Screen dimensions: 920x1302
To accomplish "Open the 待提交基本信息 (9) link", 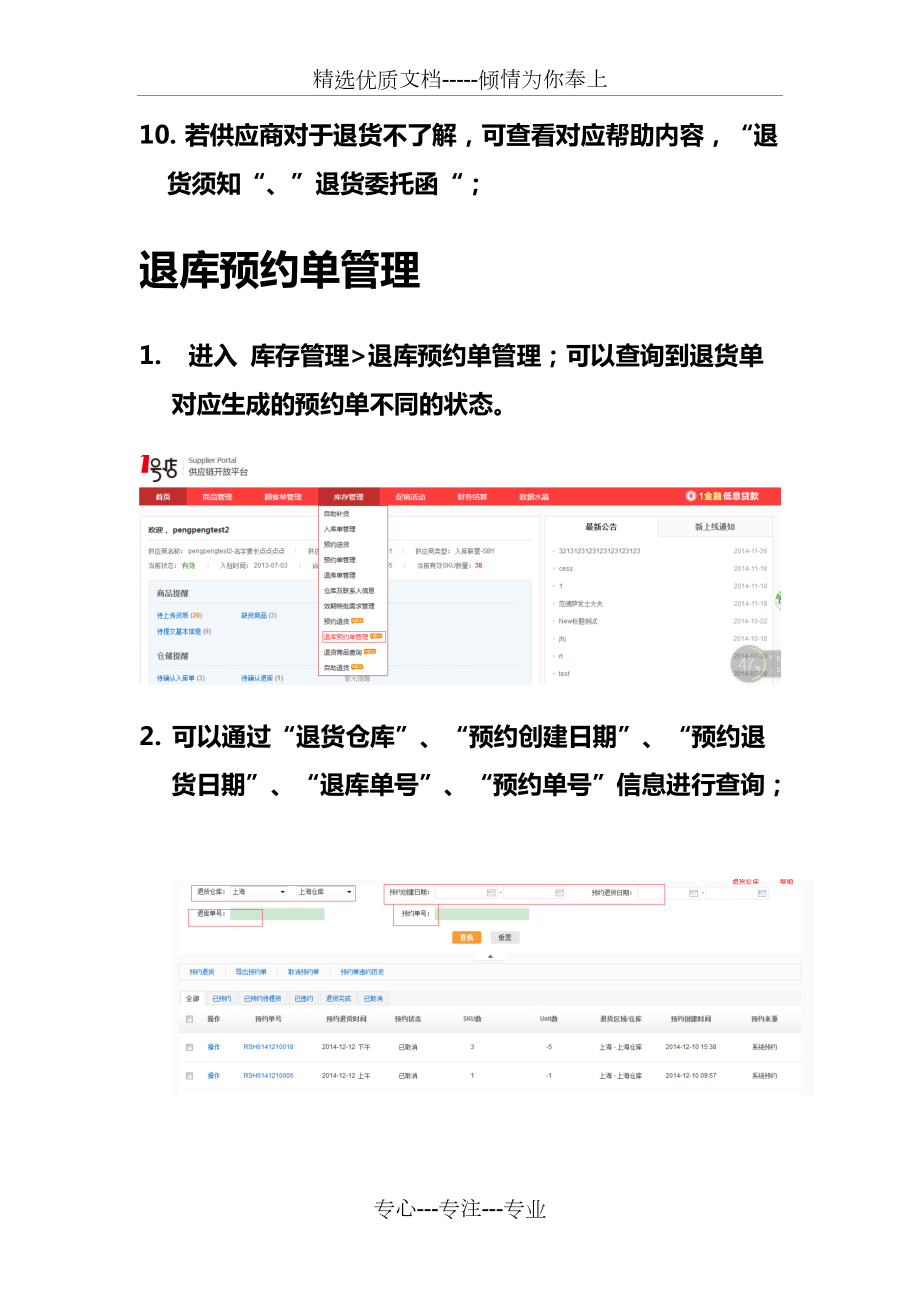I will tap(184, 632).
